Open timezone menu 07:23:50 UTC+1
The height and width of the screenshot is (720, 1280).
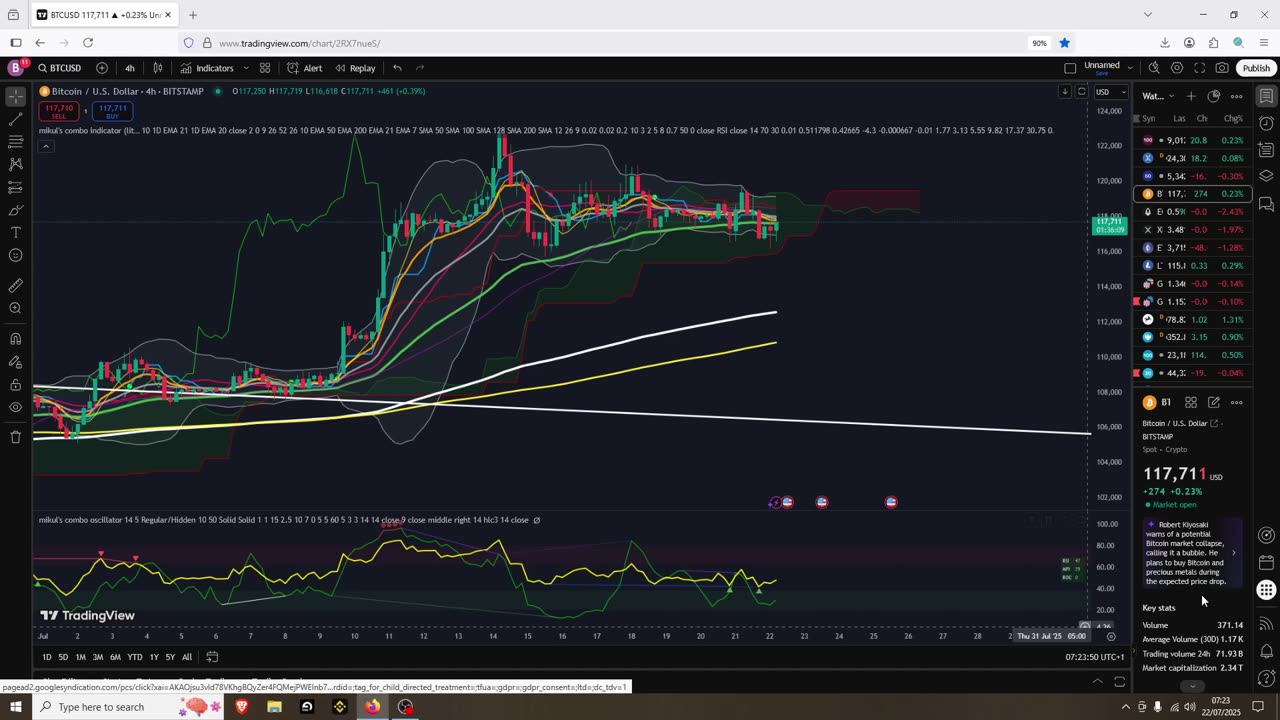point(1095,657)
